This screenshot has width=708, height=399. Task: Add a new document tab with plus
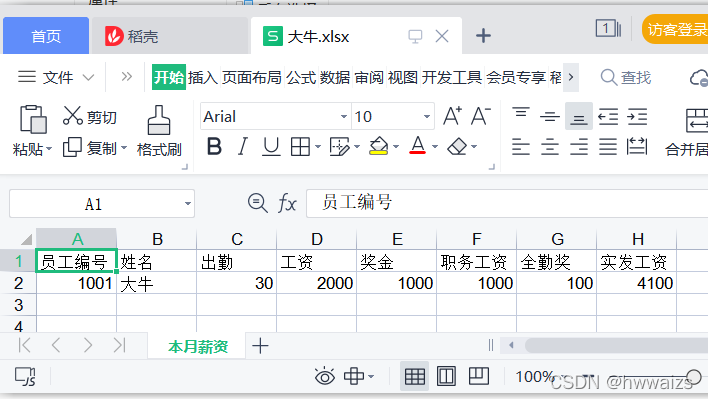(x=483, y=36)
